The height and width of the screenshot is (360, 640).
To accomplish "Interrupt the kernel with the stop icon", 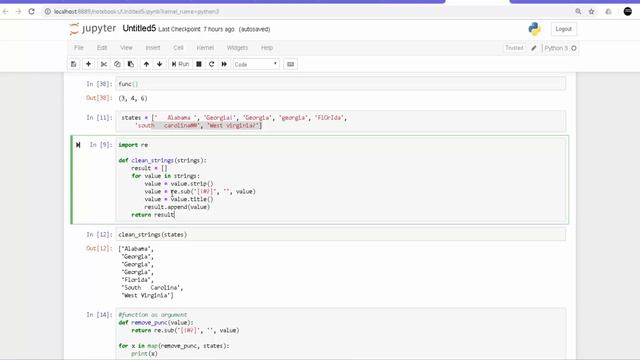I will coord(199,64).
